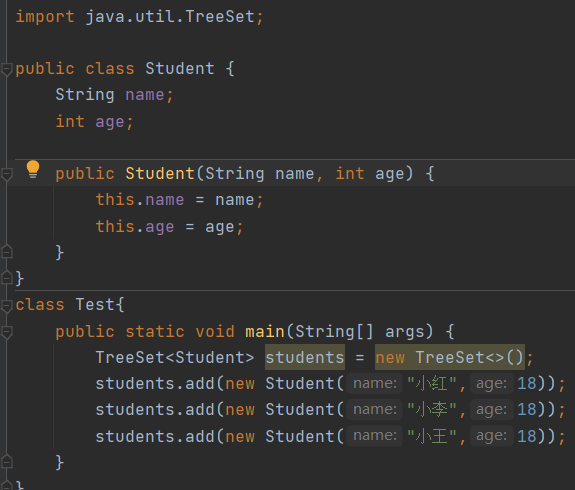575x490 pixels.
Task: Place the cursor on this.age assignment
Action: pyautogui.click(x=169, y=227)
